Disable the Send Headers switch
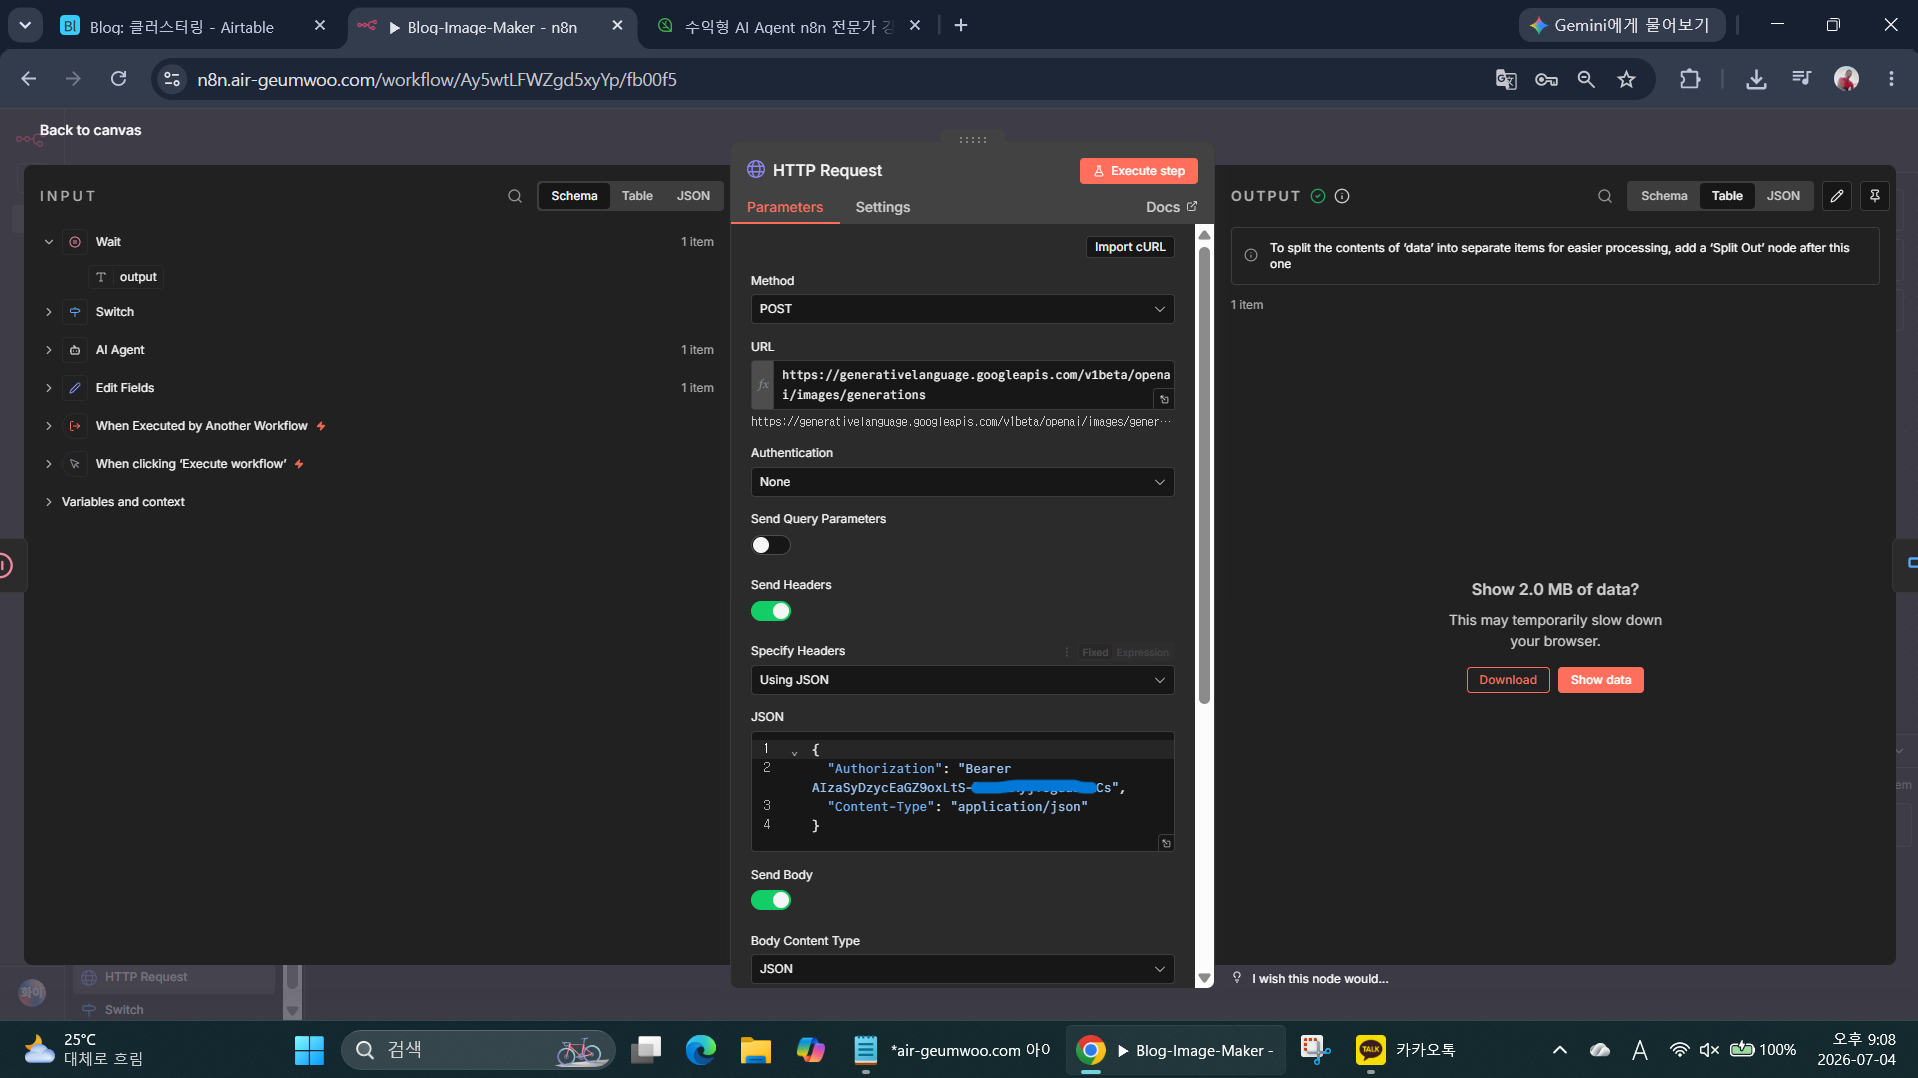Screen dimensions: 1918x1078 click(x=771, y=611)
